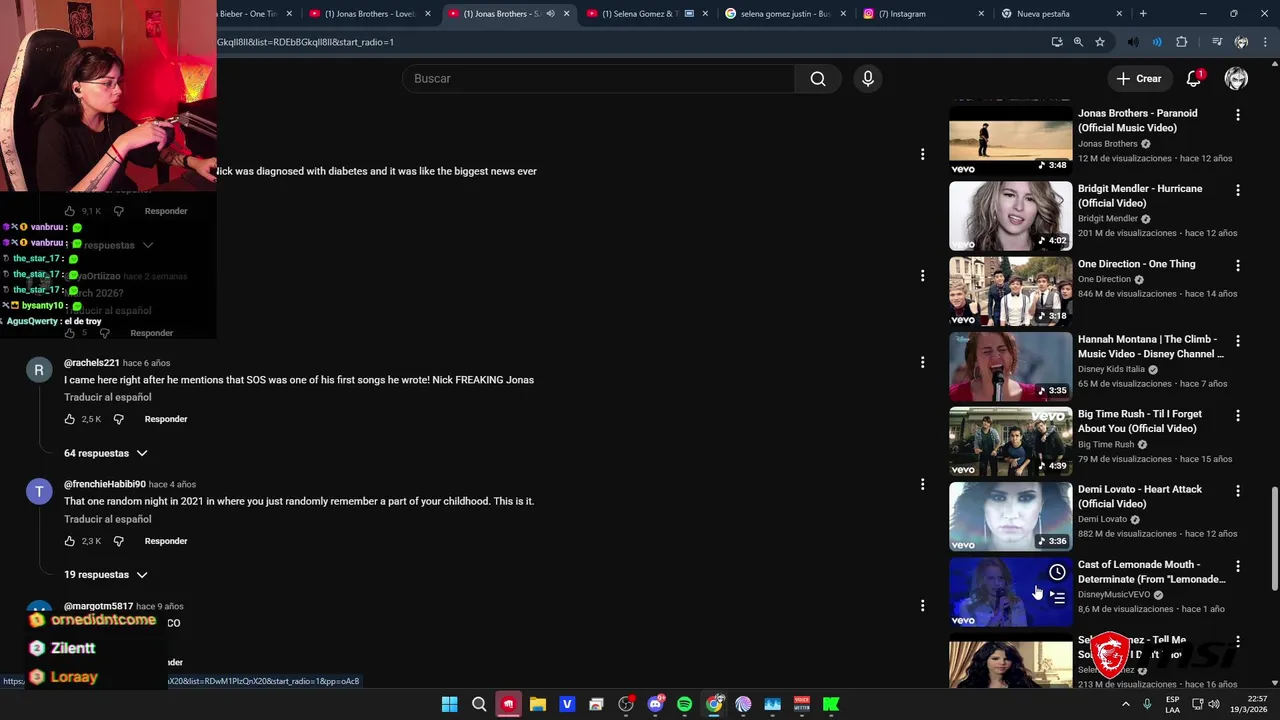
Task: Open Big Time Rush - Til I Forget title
Action: 1140,421
